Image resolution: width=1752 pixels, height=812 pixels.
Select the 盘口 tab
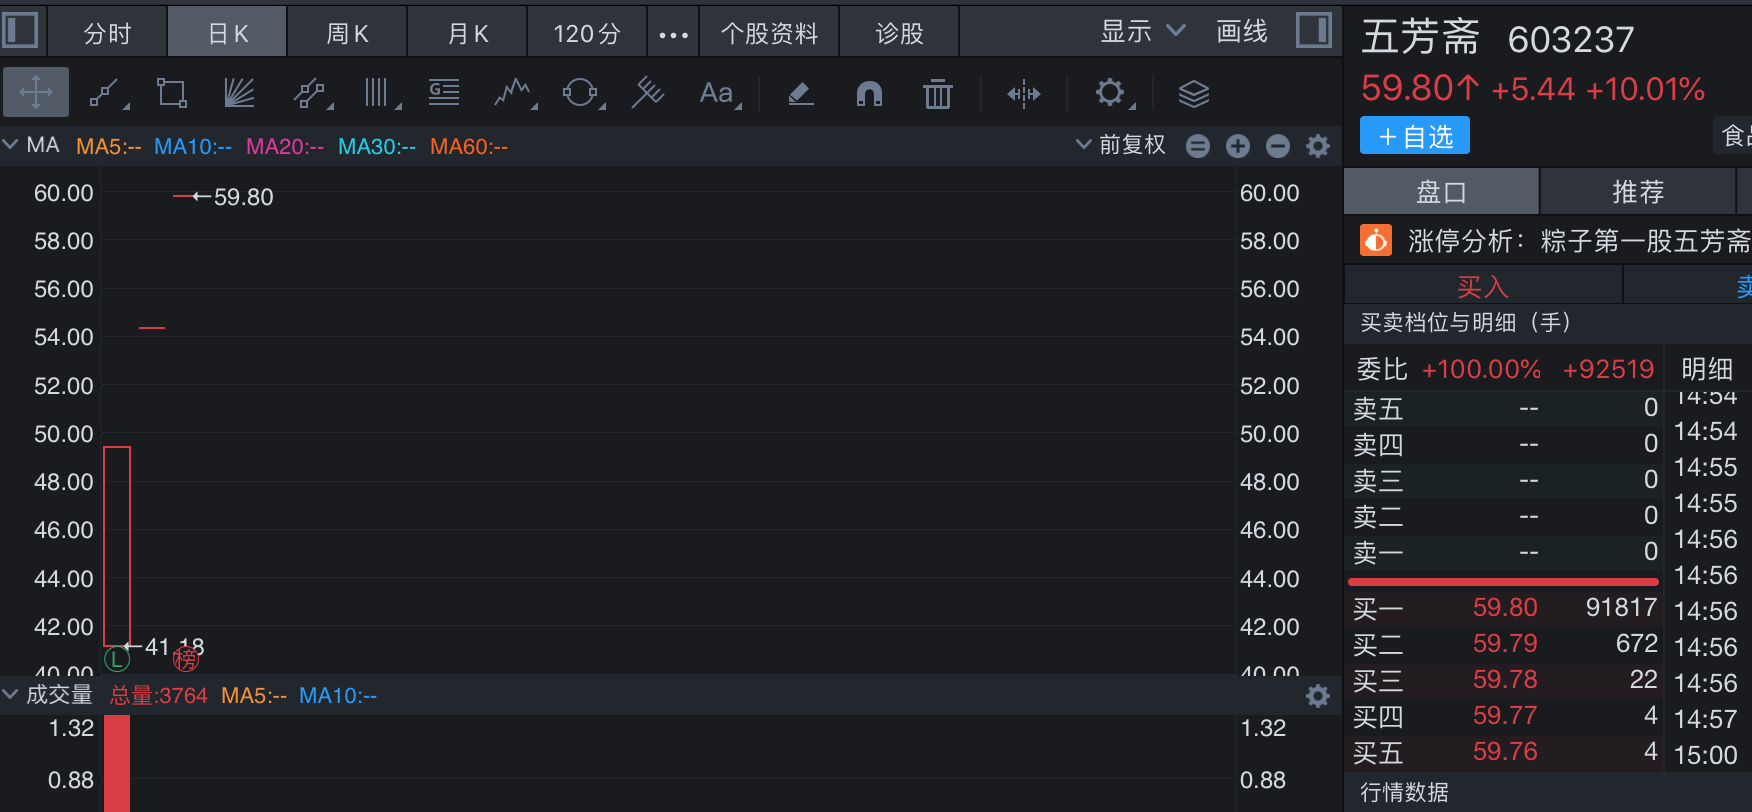1441,192
